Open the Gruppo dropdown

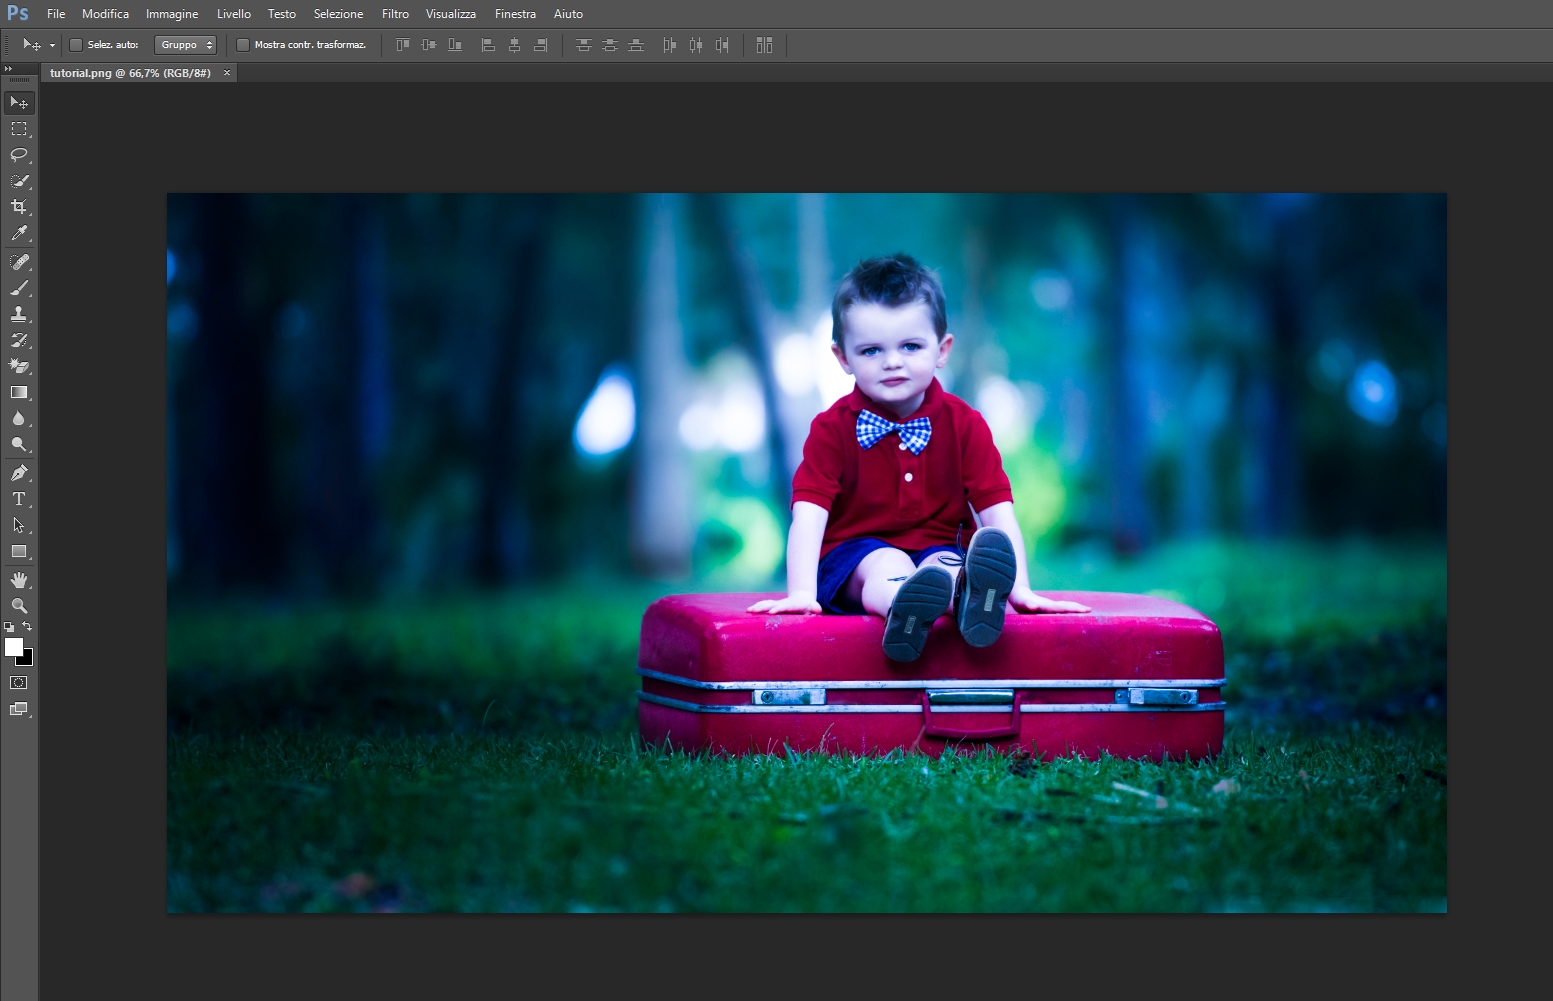(185, 45)
